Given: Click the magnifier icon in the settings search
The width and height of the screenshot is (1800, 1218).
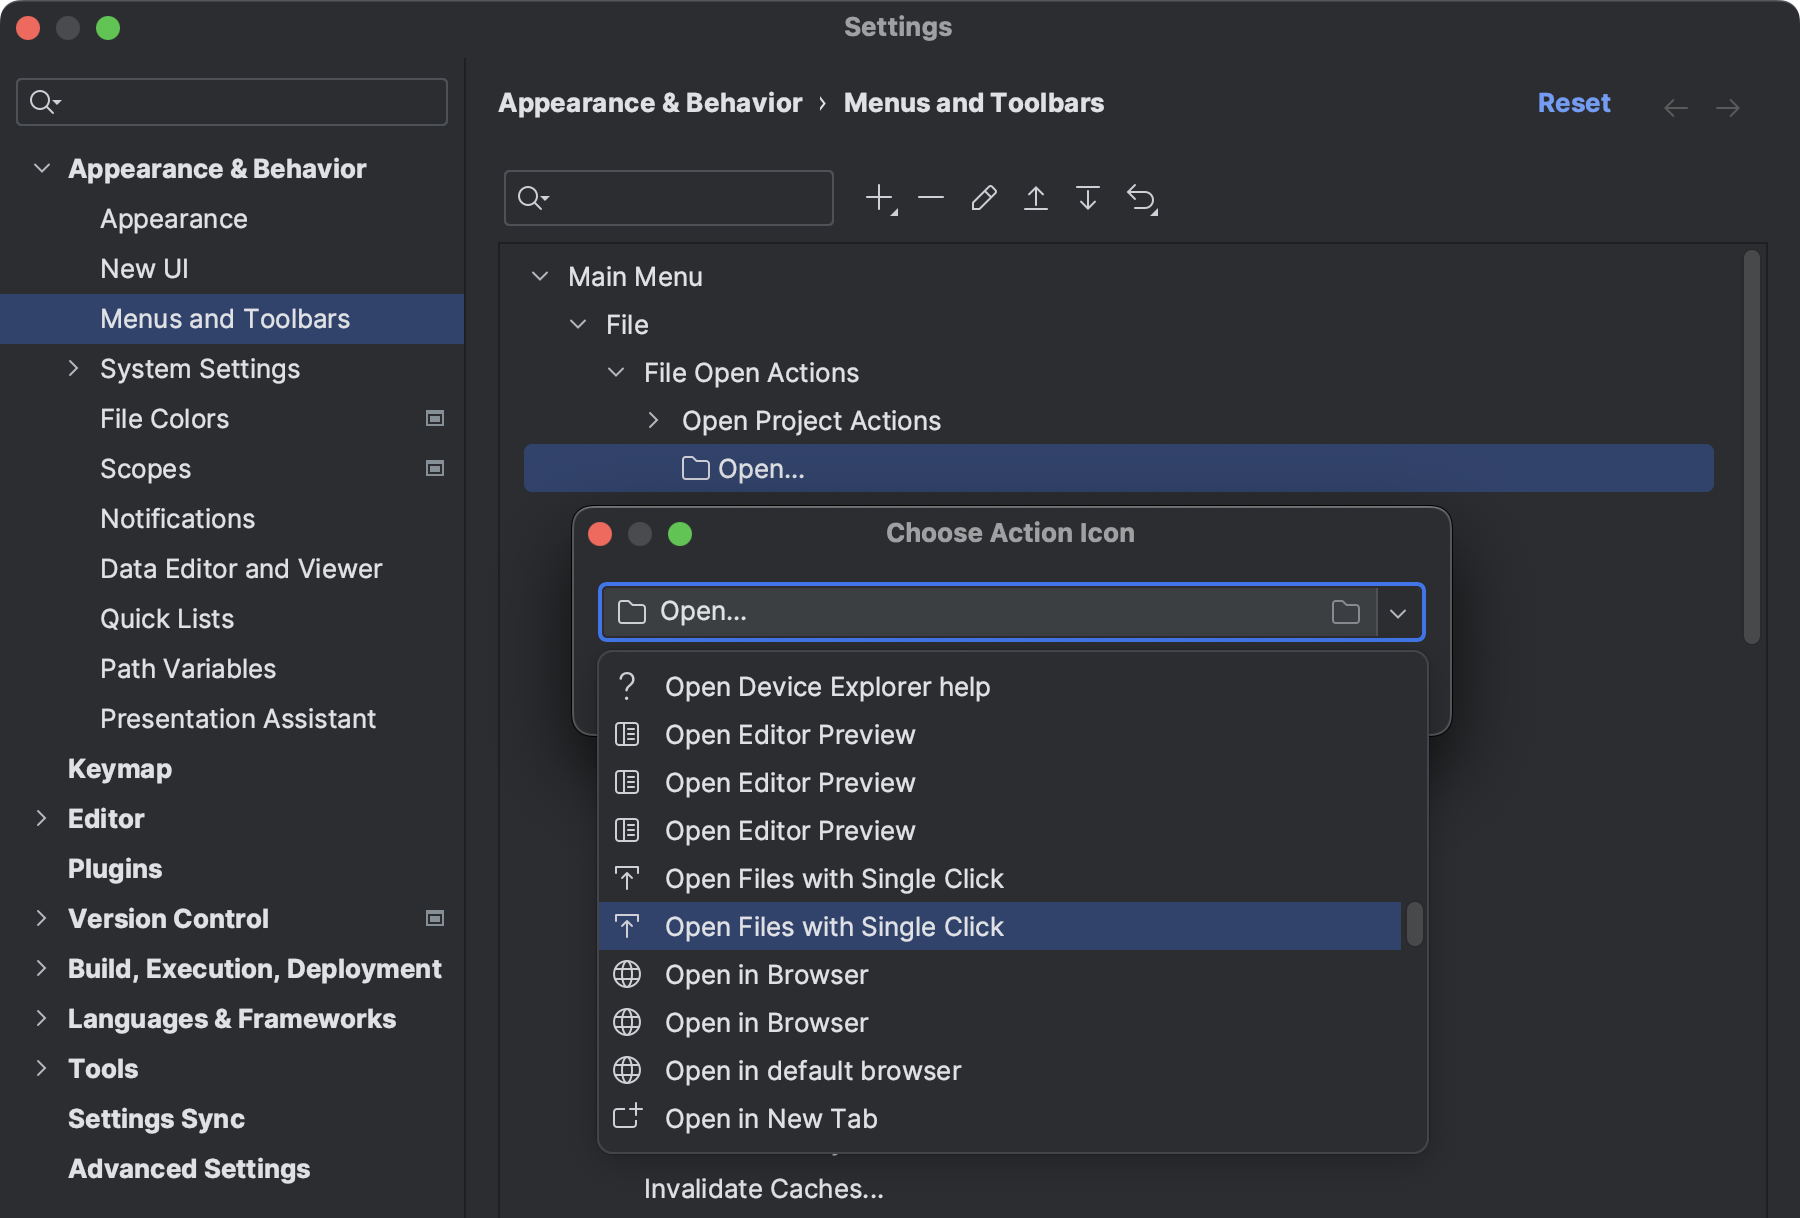Looking at the screenshot, I should point(42,101).
